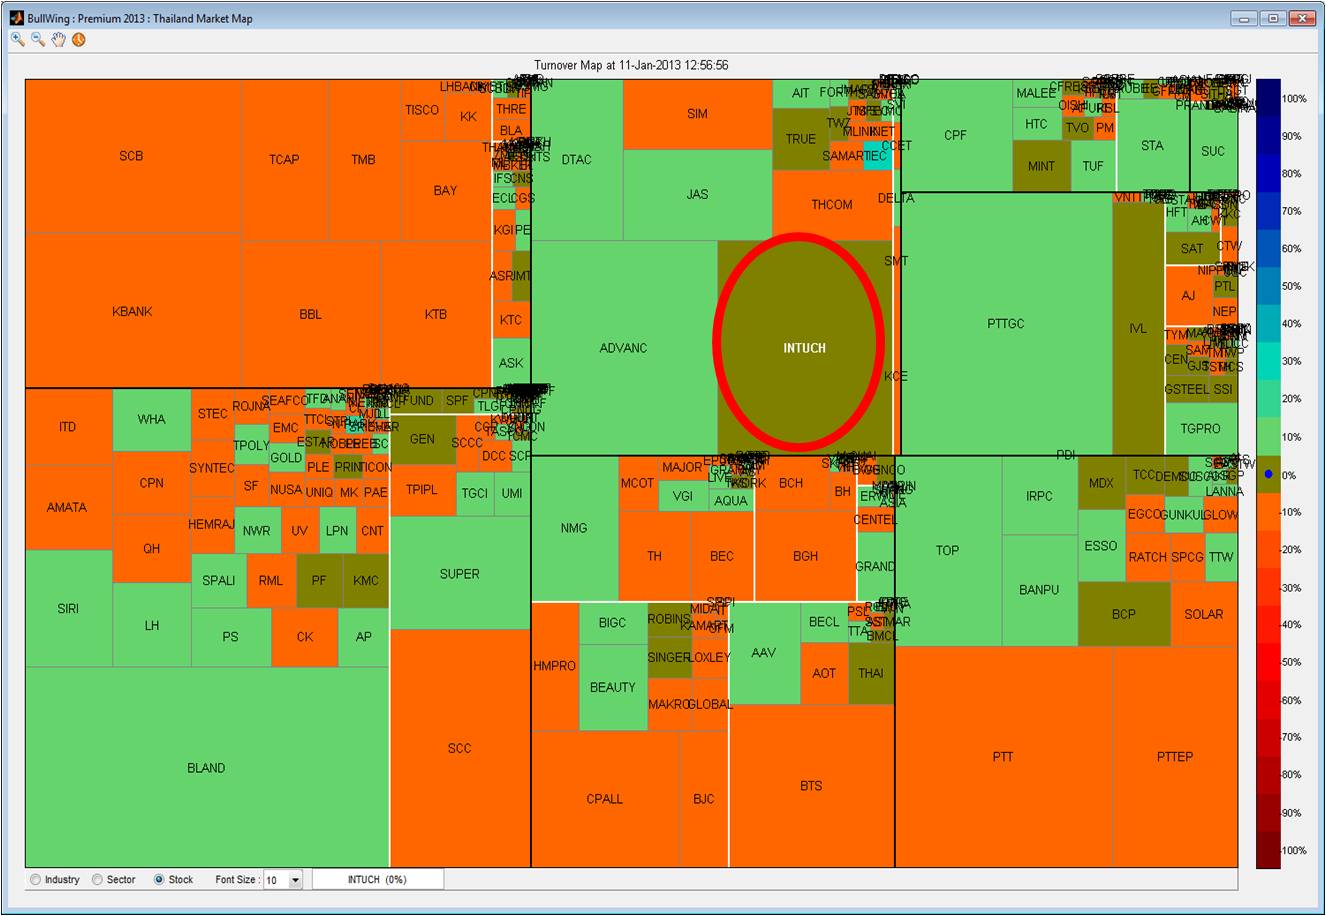Activate the pan hand tool
The height and width of the screenshot is (916, 1326).
[x=58, y=39]
